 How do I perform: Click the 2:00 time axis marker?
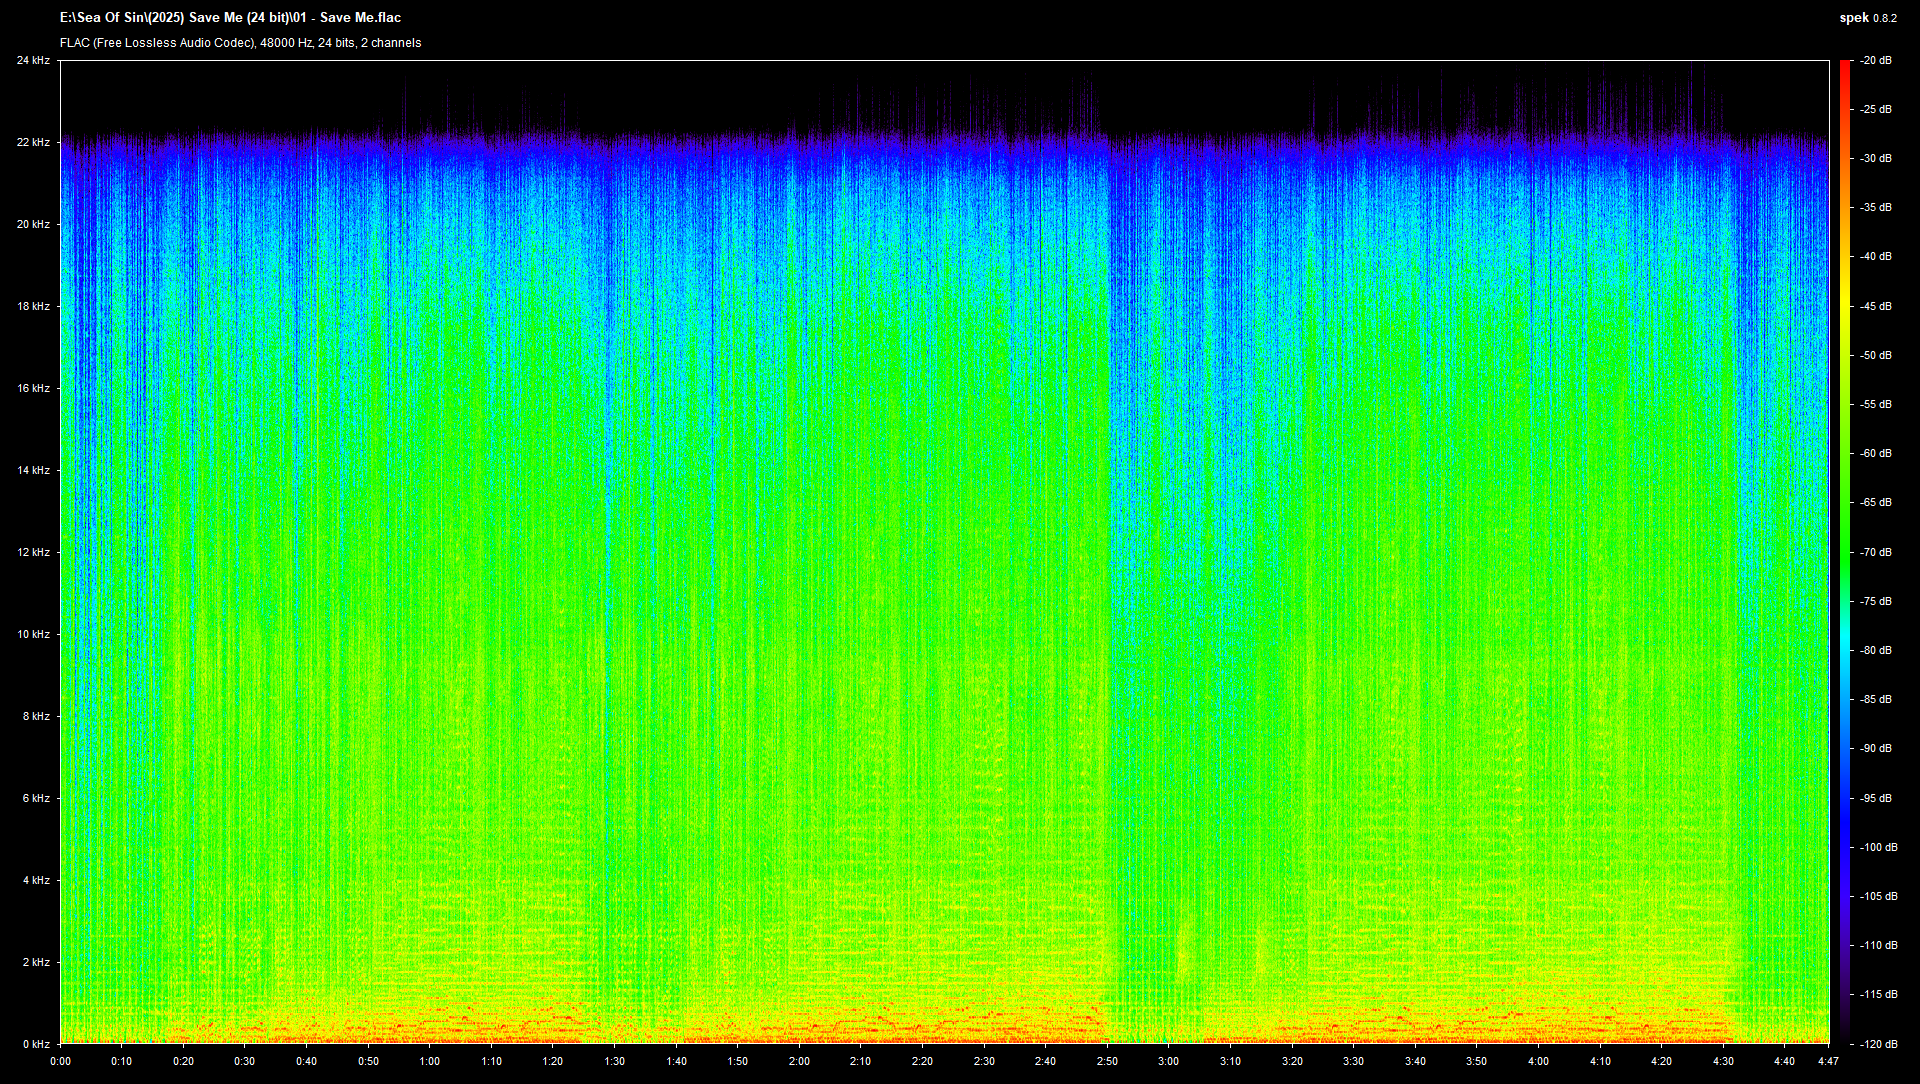tap(799, 1061)
